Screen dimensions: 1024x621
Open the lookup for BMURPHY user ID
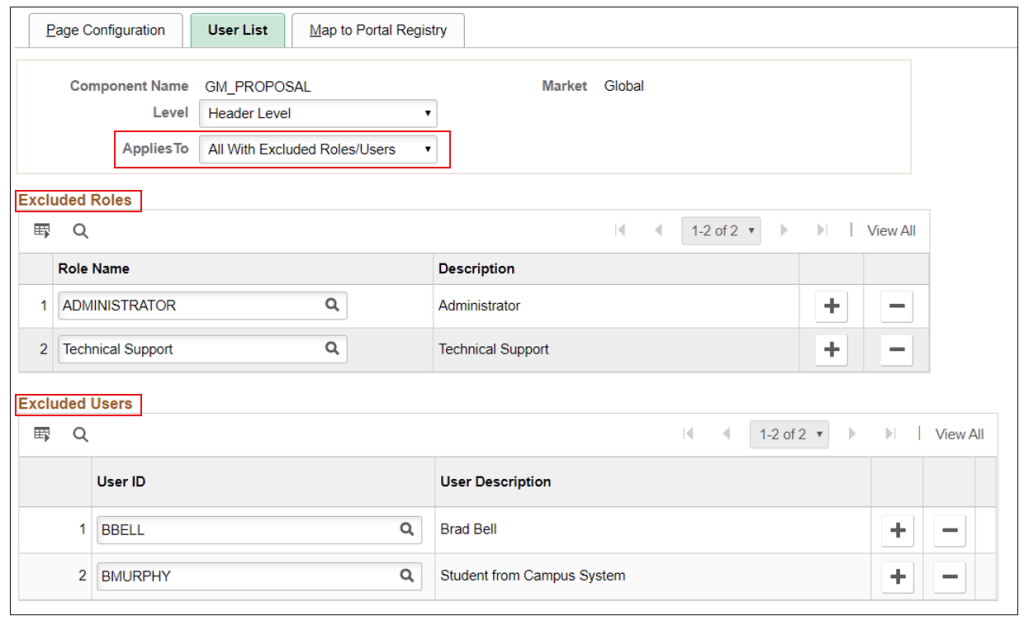click(x=406, y=575)
